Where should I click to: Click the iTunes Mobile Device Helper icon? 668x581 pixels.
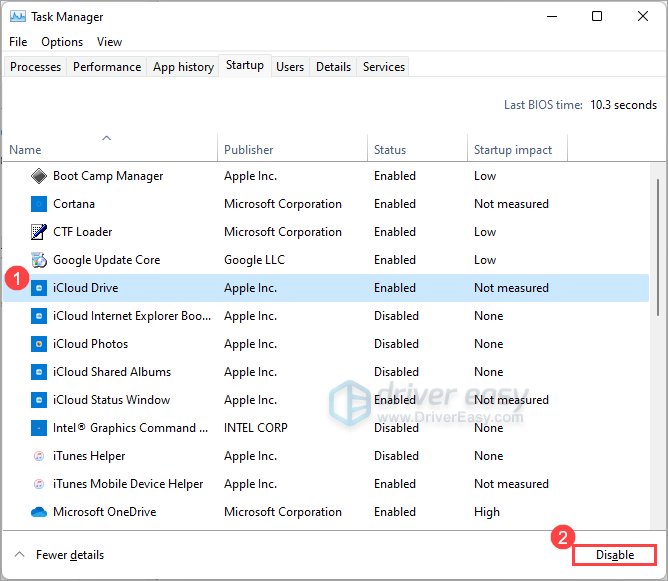pos(39,484)
